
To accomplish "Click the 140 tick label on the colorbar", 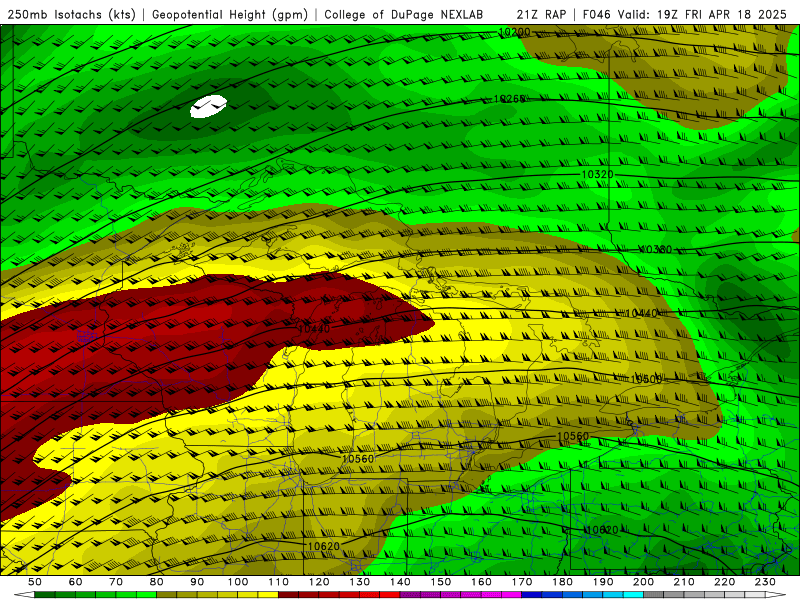I will 400,582.
